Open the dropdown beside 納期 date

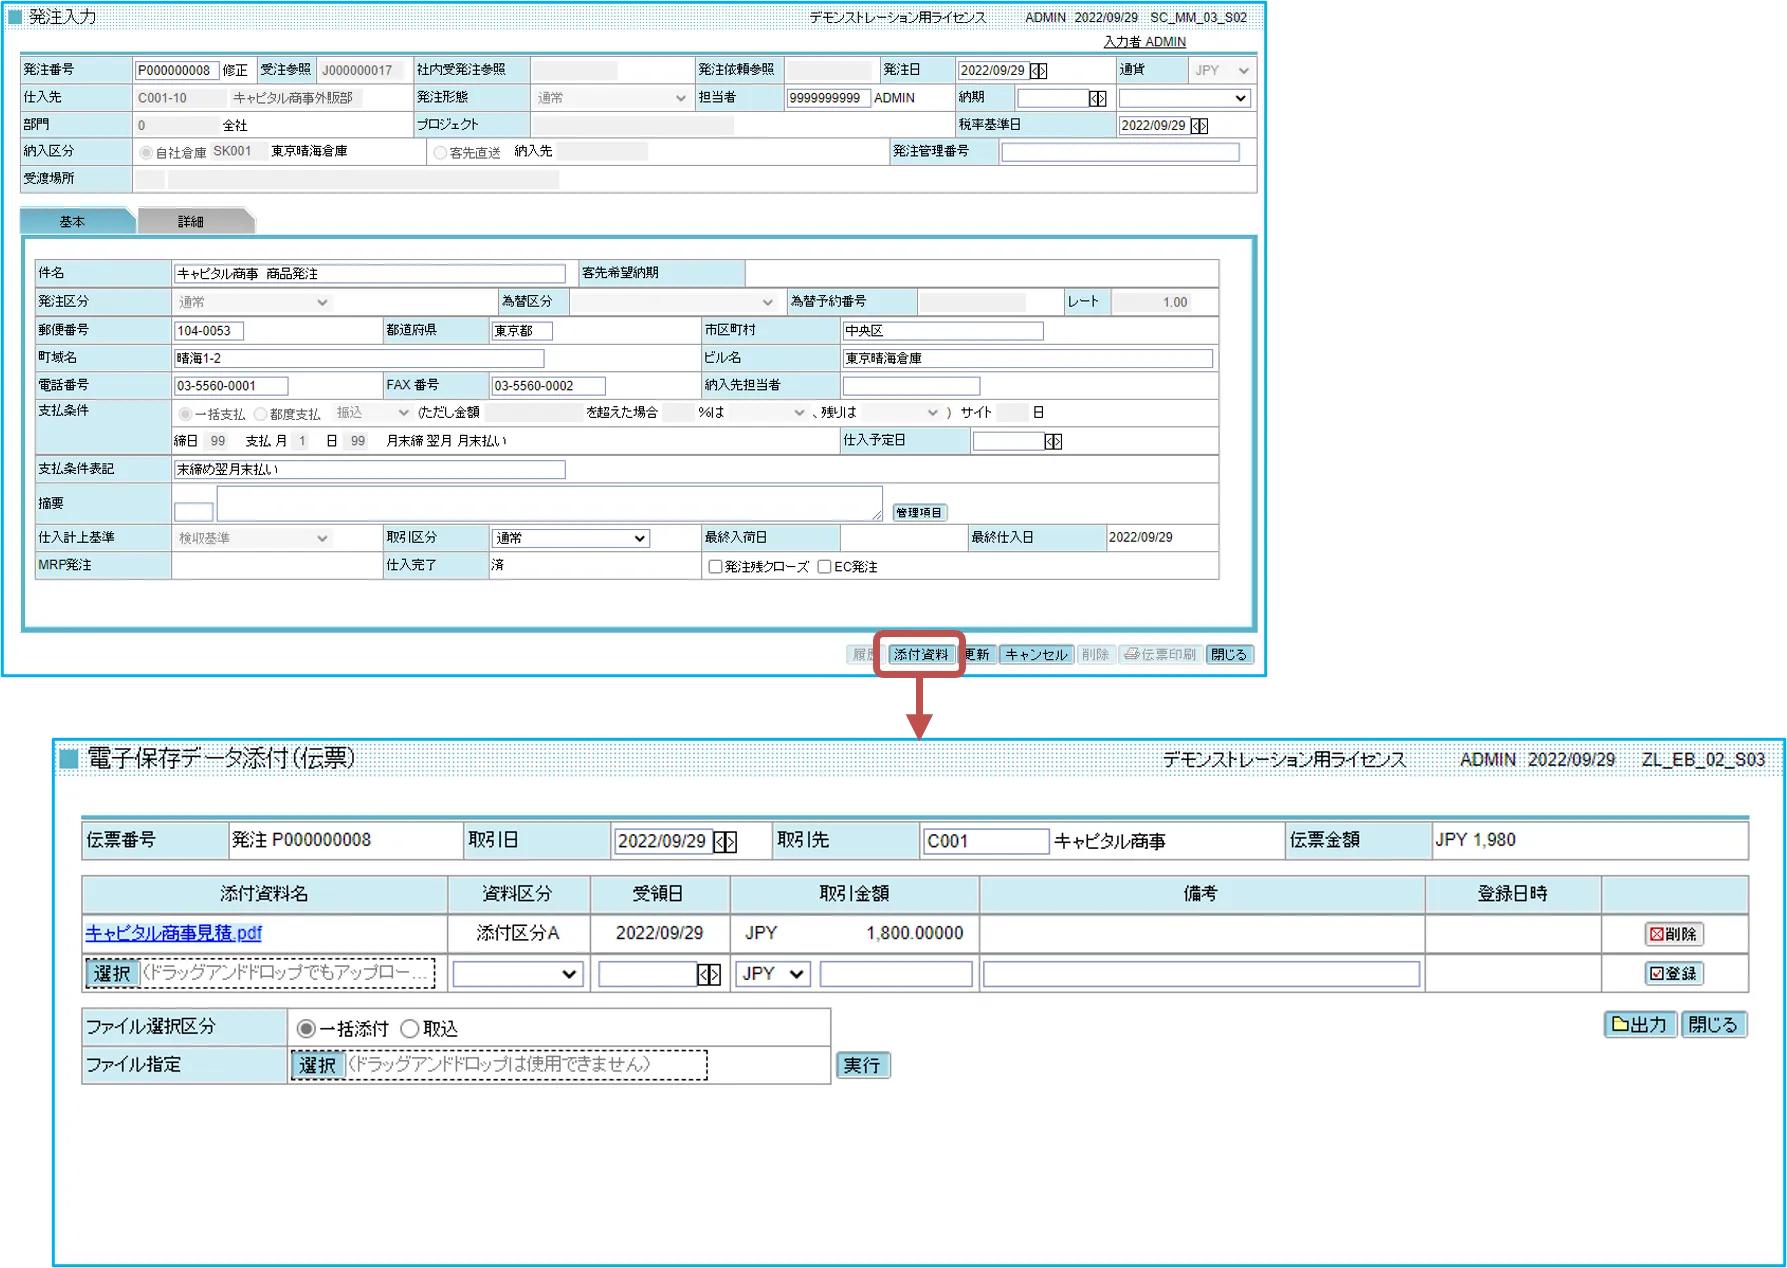tap(1184, 98)
